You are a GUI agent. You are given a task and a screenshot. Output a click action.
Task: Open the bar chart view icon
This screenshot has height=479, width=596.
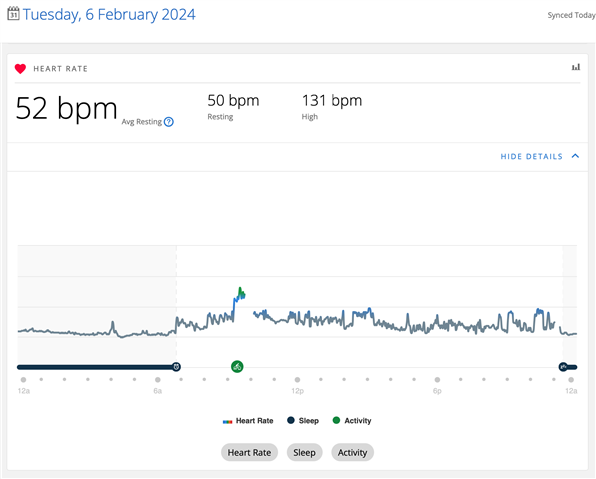click(x=576, y=67)
